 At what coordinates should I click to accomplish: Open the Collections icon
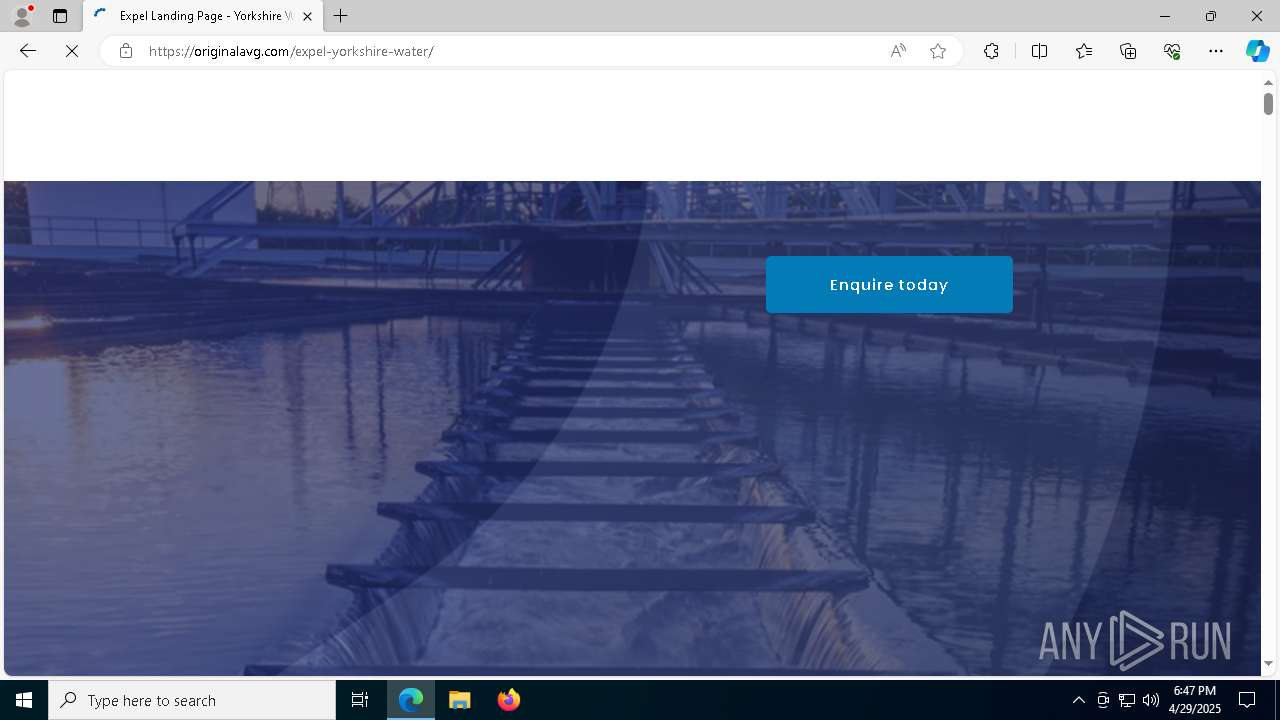click(1128, 51)
